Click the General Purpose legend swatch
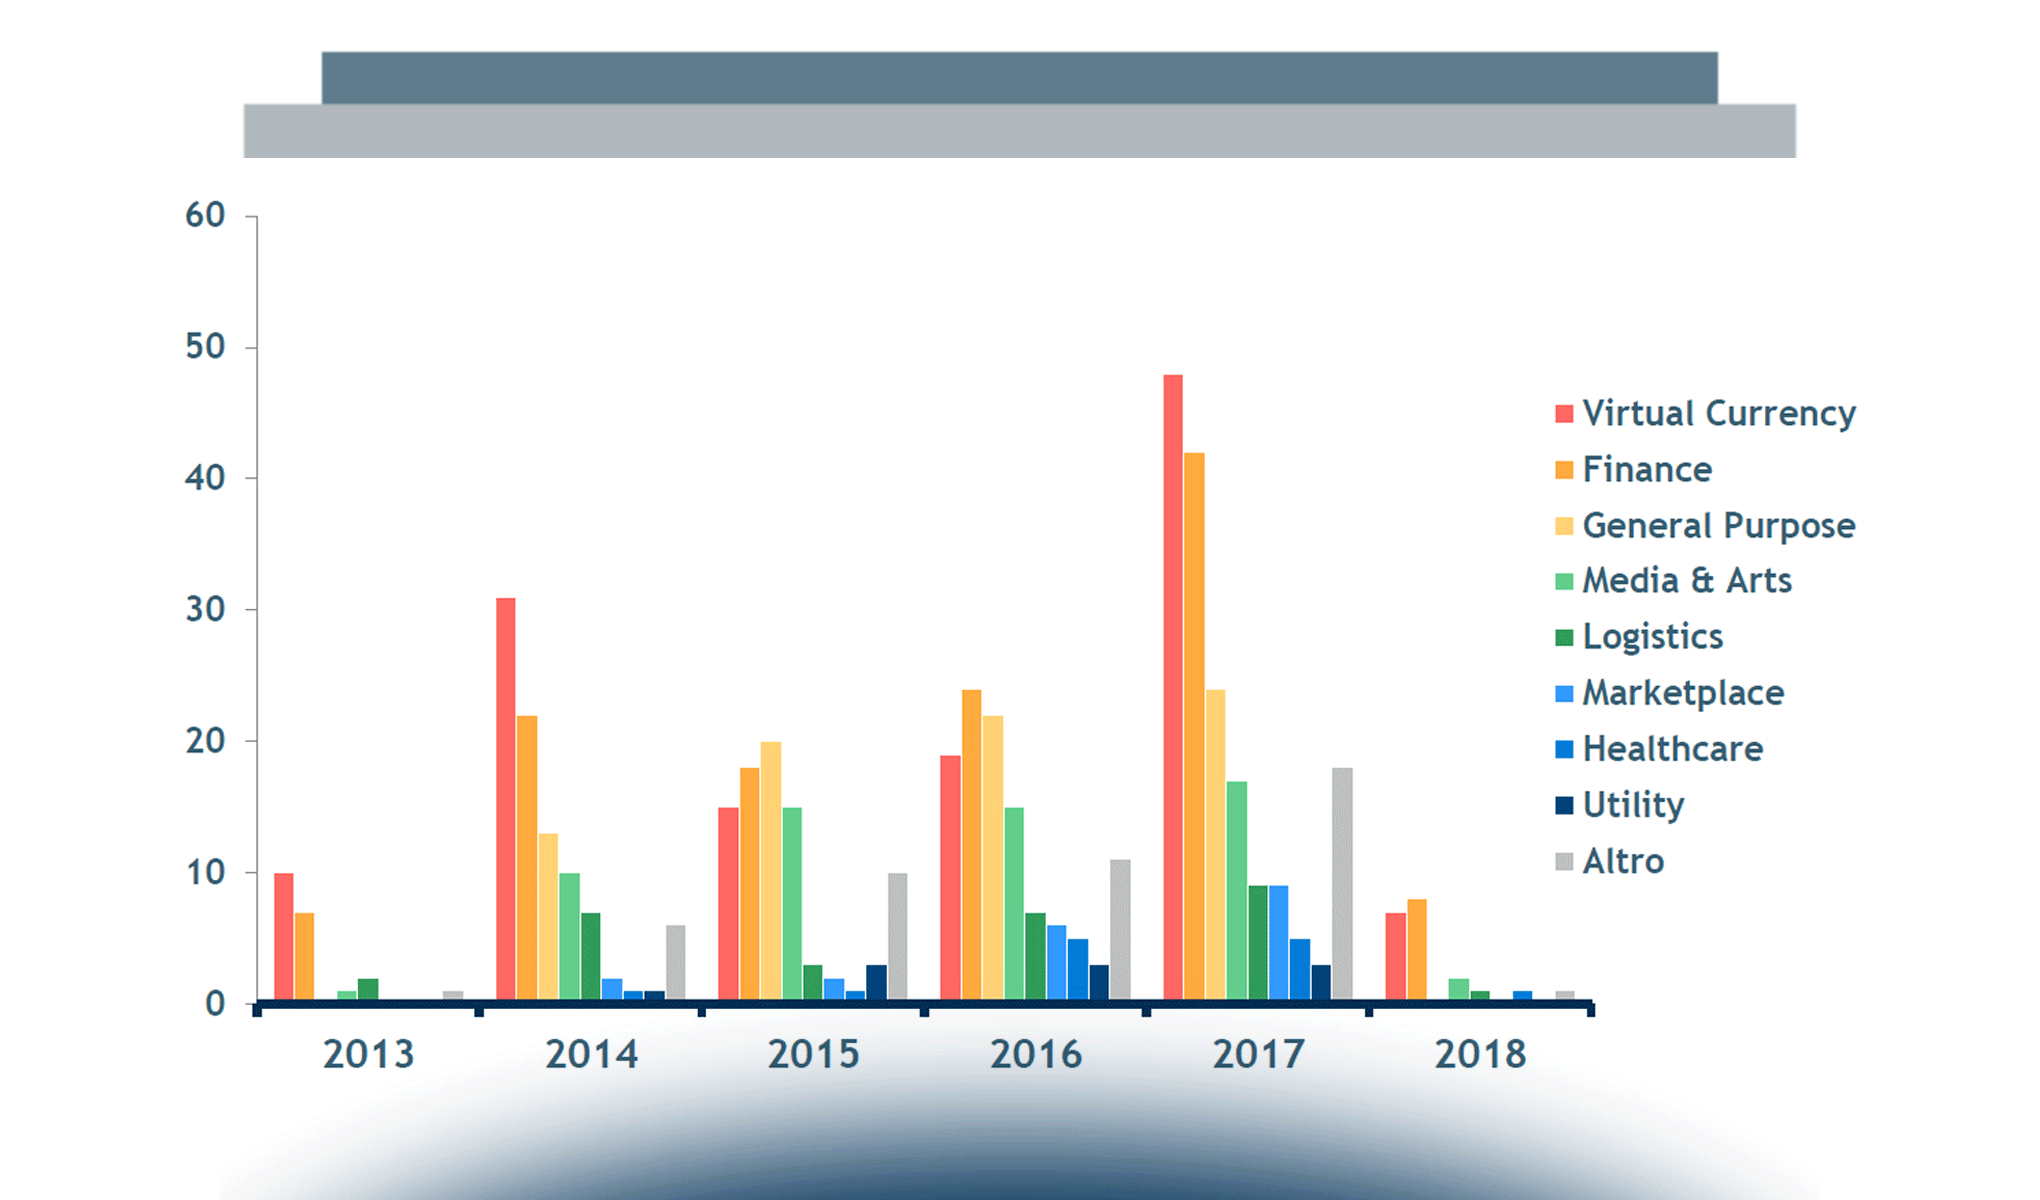 (x=1564, y=526)
